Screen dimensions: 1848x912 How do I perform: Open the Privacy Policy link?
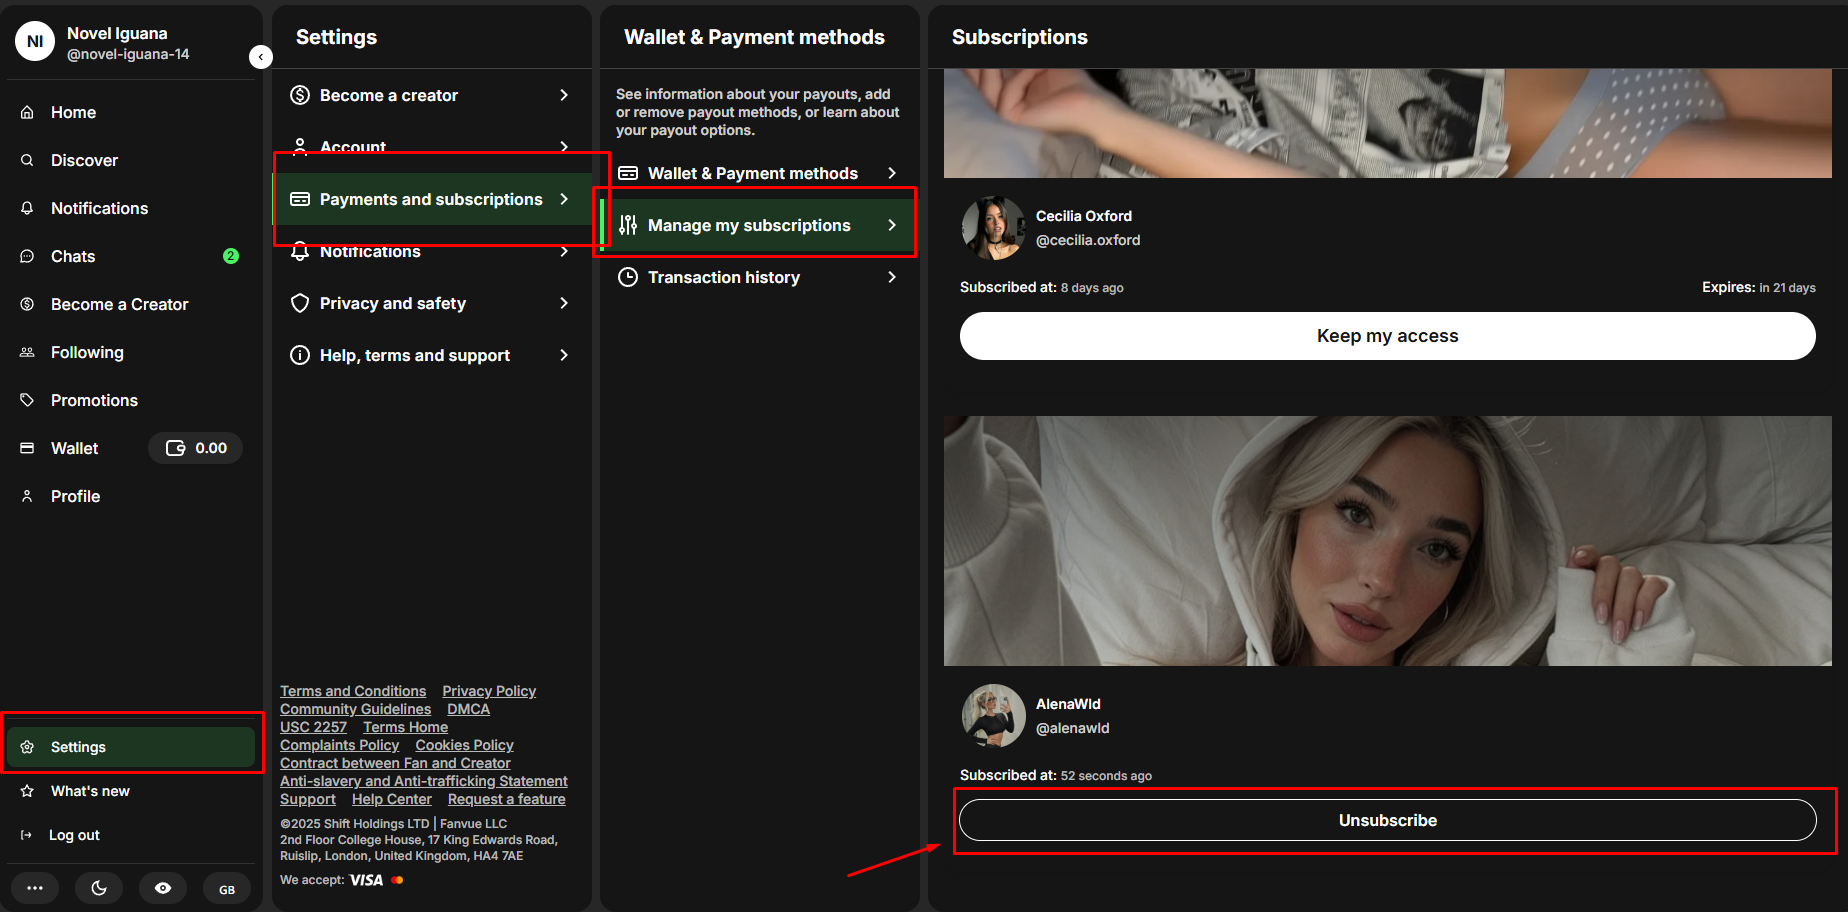[489, 691]
